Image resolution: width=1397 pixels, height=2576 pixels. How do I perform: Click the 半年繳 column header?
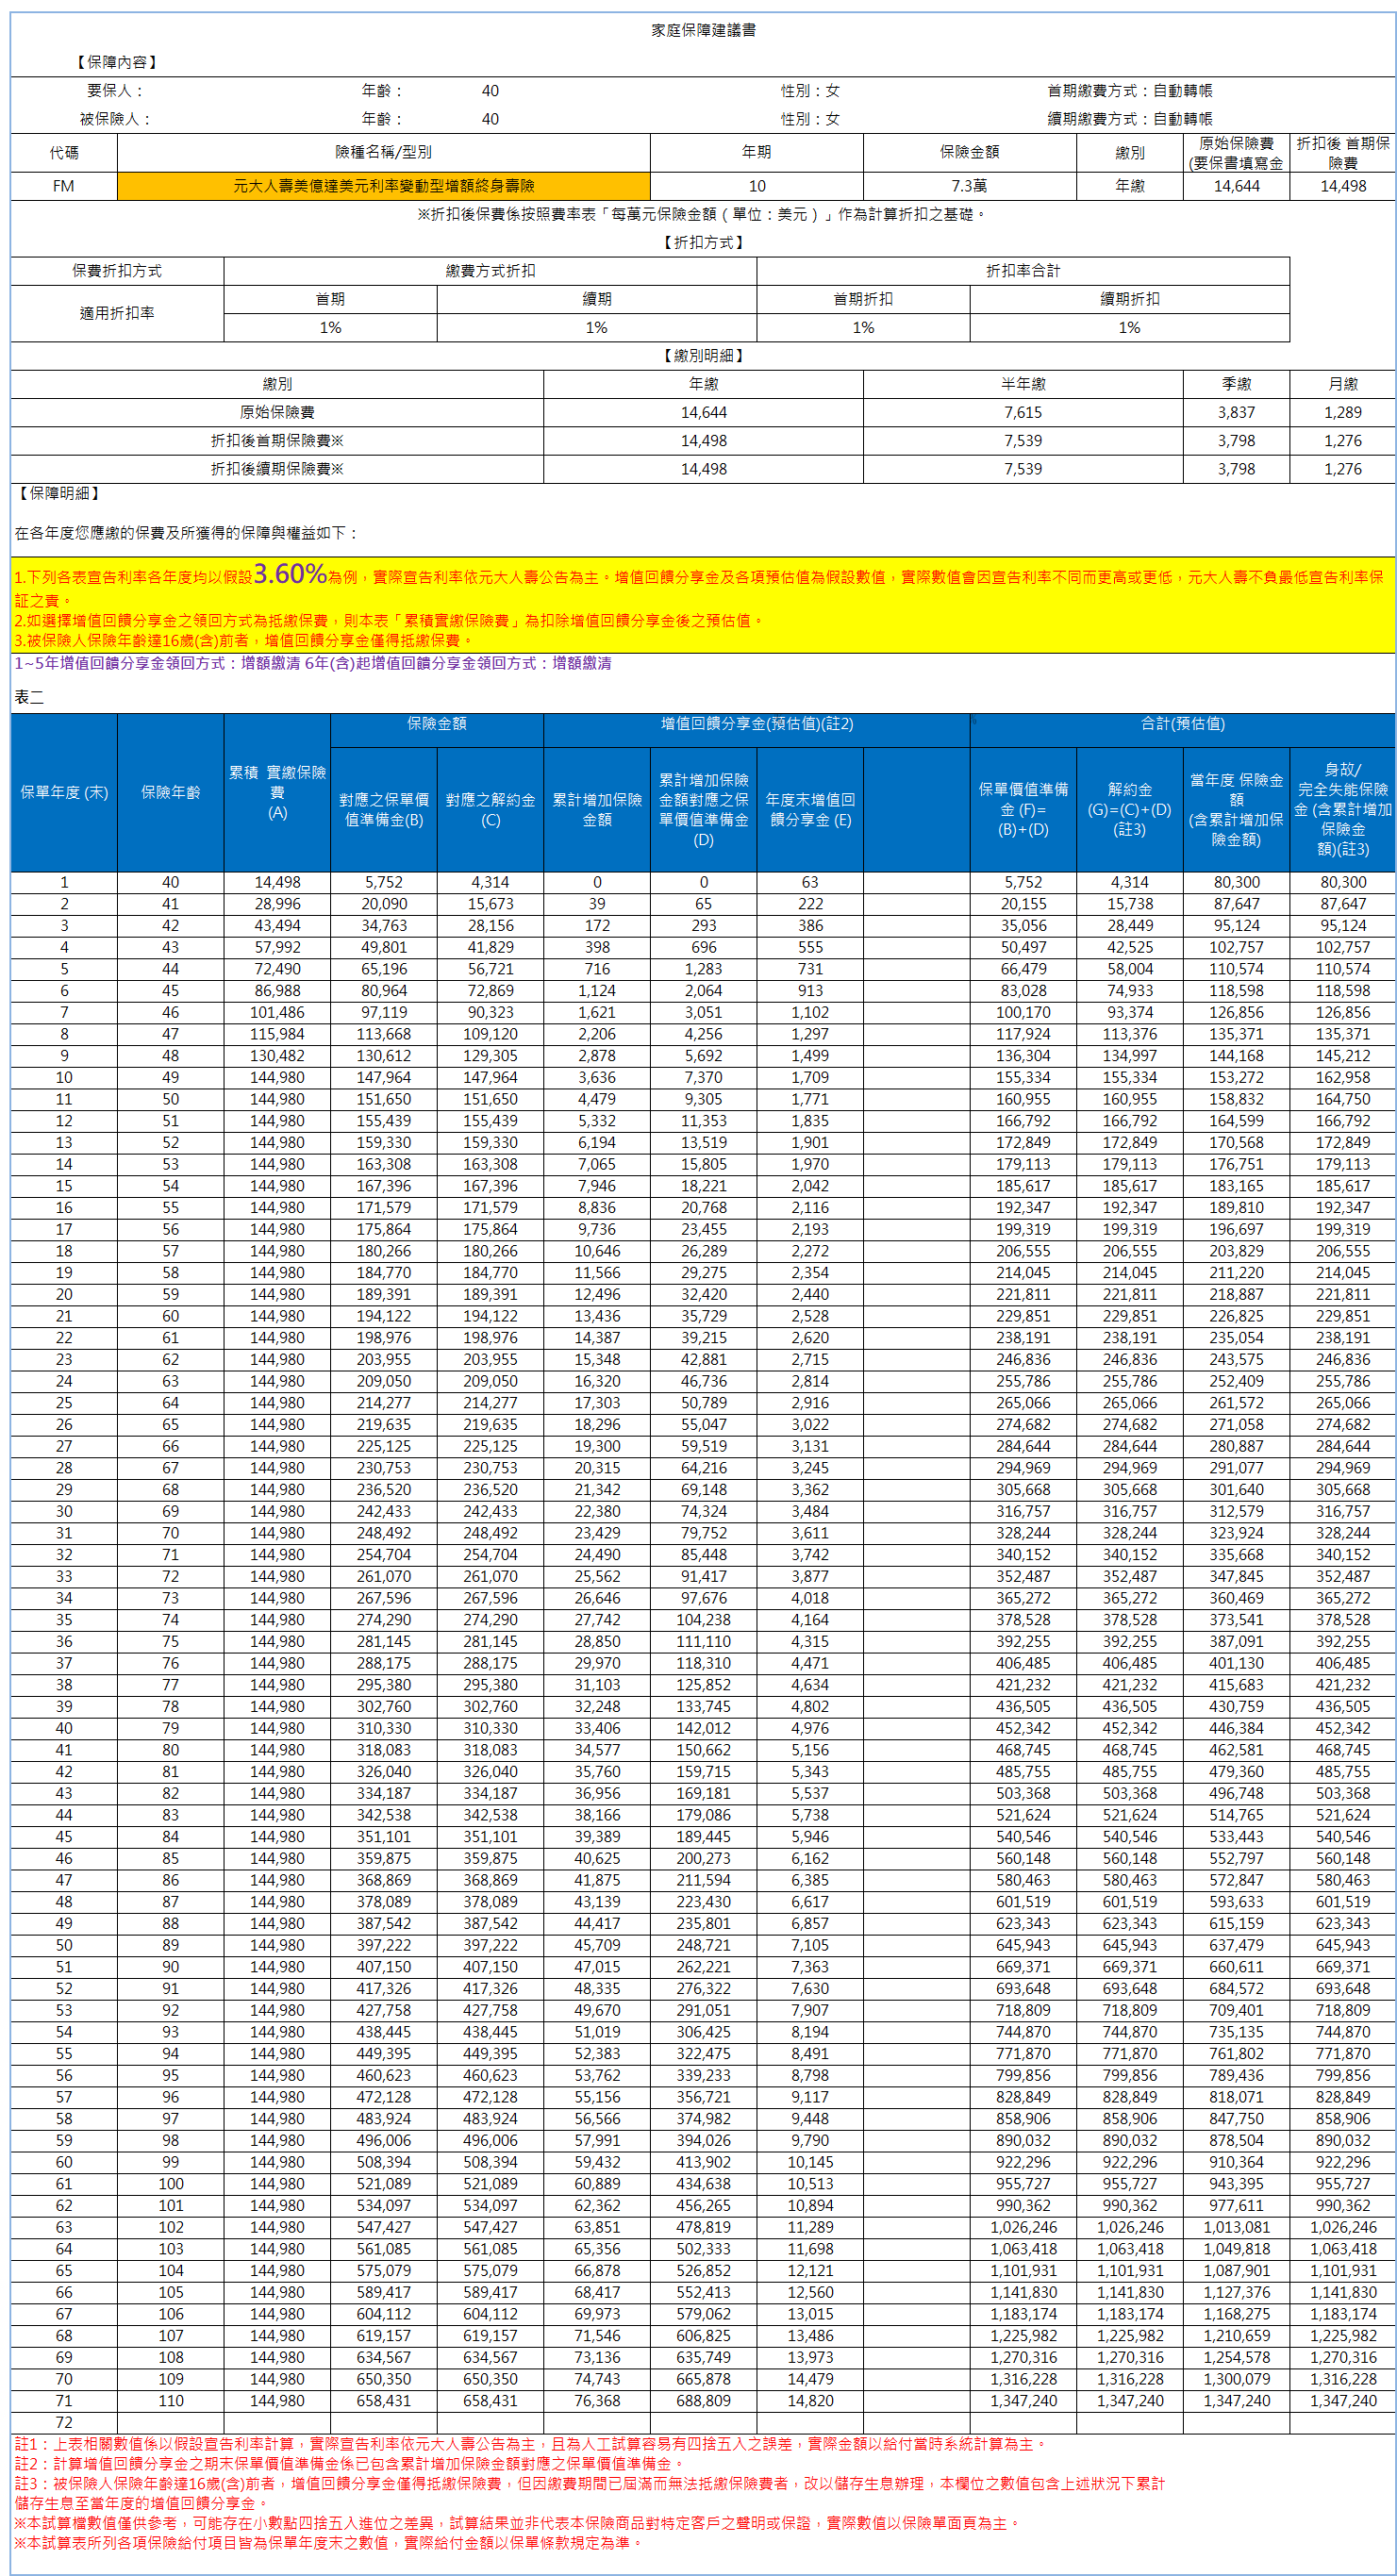(1023, 384)
